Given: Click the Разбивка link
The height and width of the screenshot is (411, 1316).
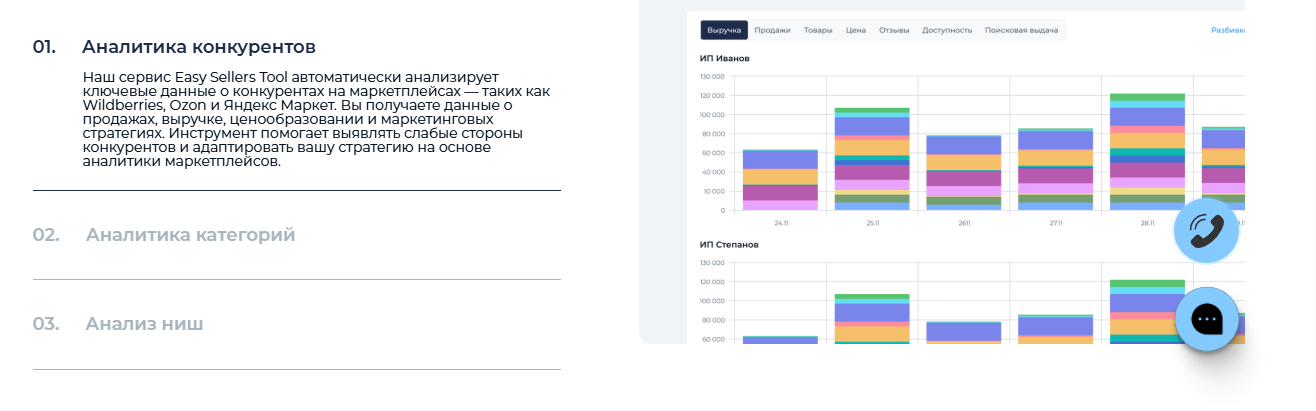Looking at the screenshot, I should tap(1228, 30).
